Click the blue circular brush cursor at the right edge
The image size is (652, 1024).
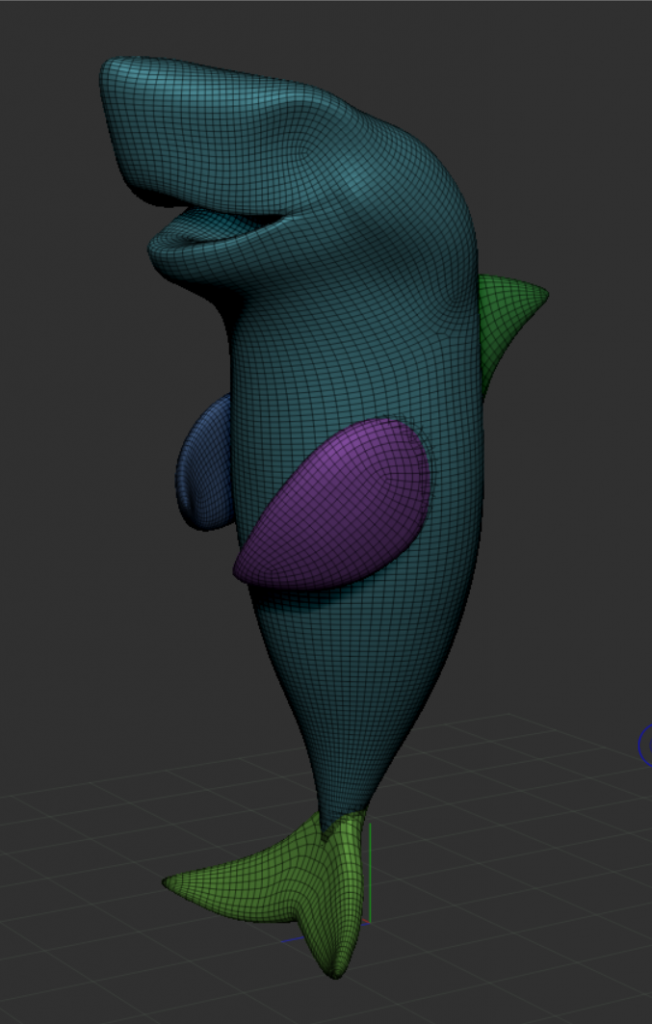[645, 744]
